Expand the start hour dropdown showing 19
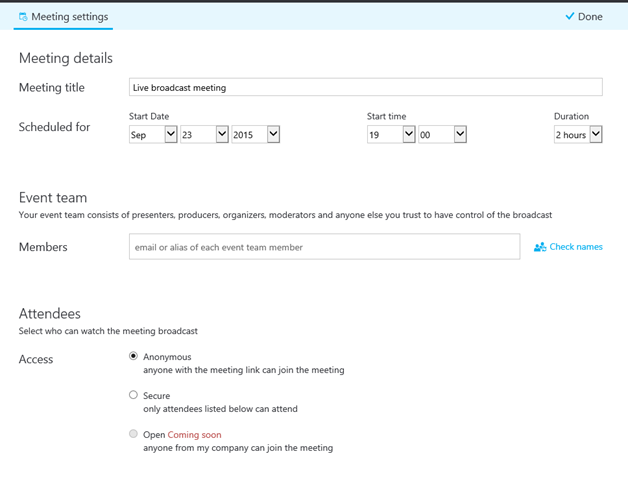This screenshot has height=480, width=628. tap(391, 135)
